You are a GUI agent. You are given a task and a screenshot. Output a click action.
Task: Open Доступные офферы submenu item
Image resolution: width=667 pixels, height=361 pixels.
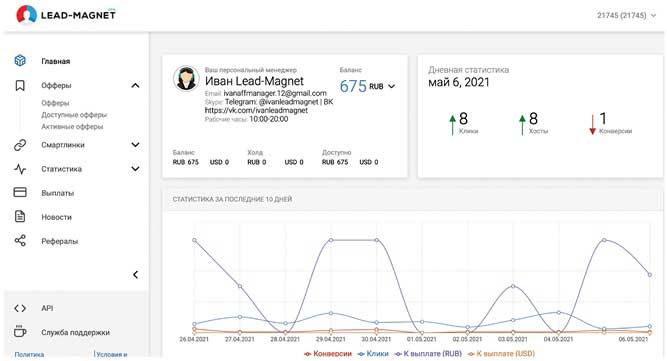point(74,115)
